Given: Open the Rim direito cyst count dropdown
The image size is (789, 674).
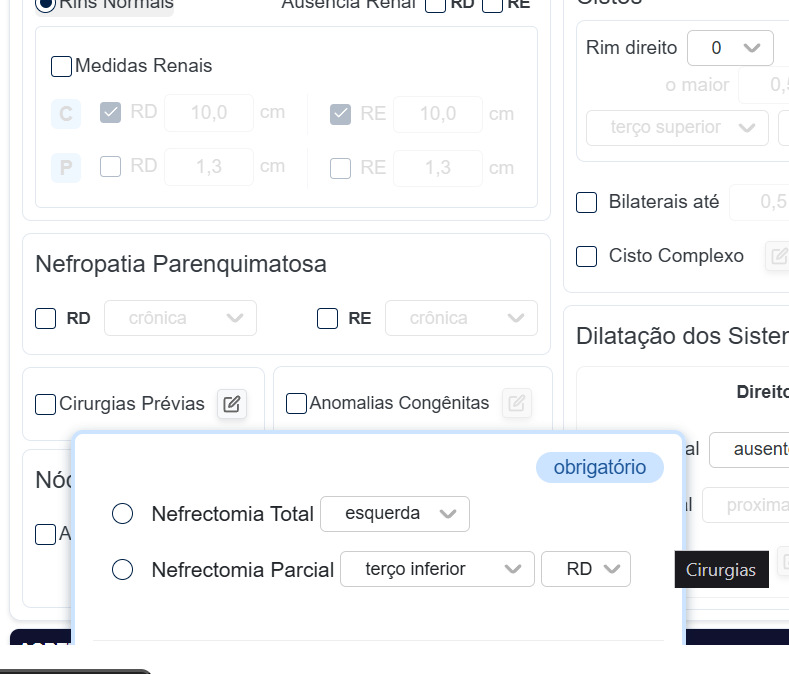Looking at the screenshot, I should [729, 47].
